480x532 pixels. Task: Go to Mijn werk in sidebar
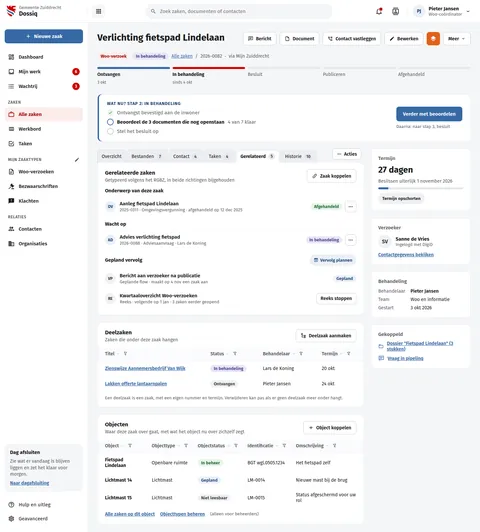pos(44,72)
